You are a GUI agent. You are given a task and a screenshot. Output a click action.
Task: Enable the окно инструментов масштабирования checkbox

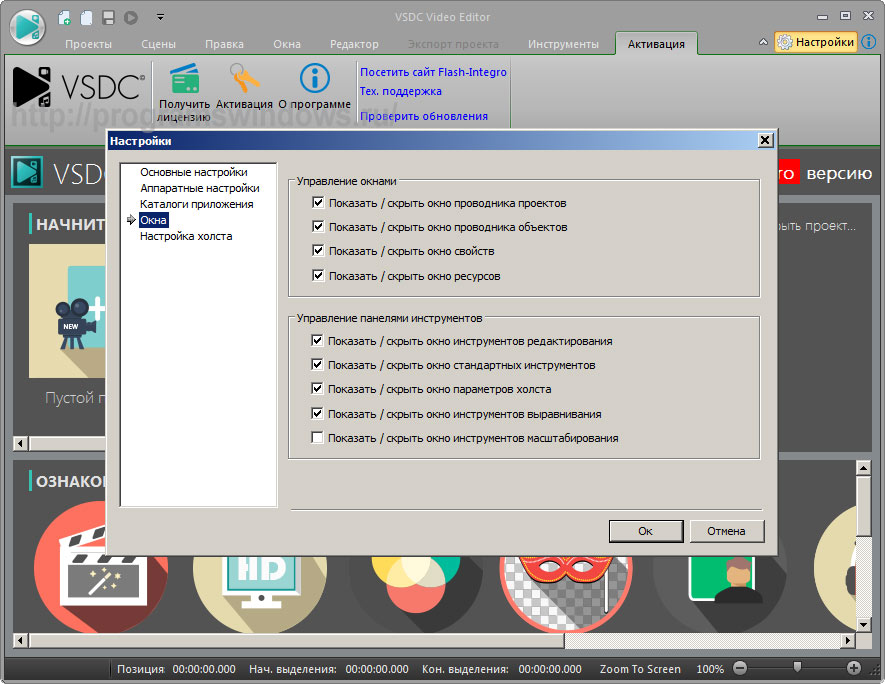tap(317, 437)
